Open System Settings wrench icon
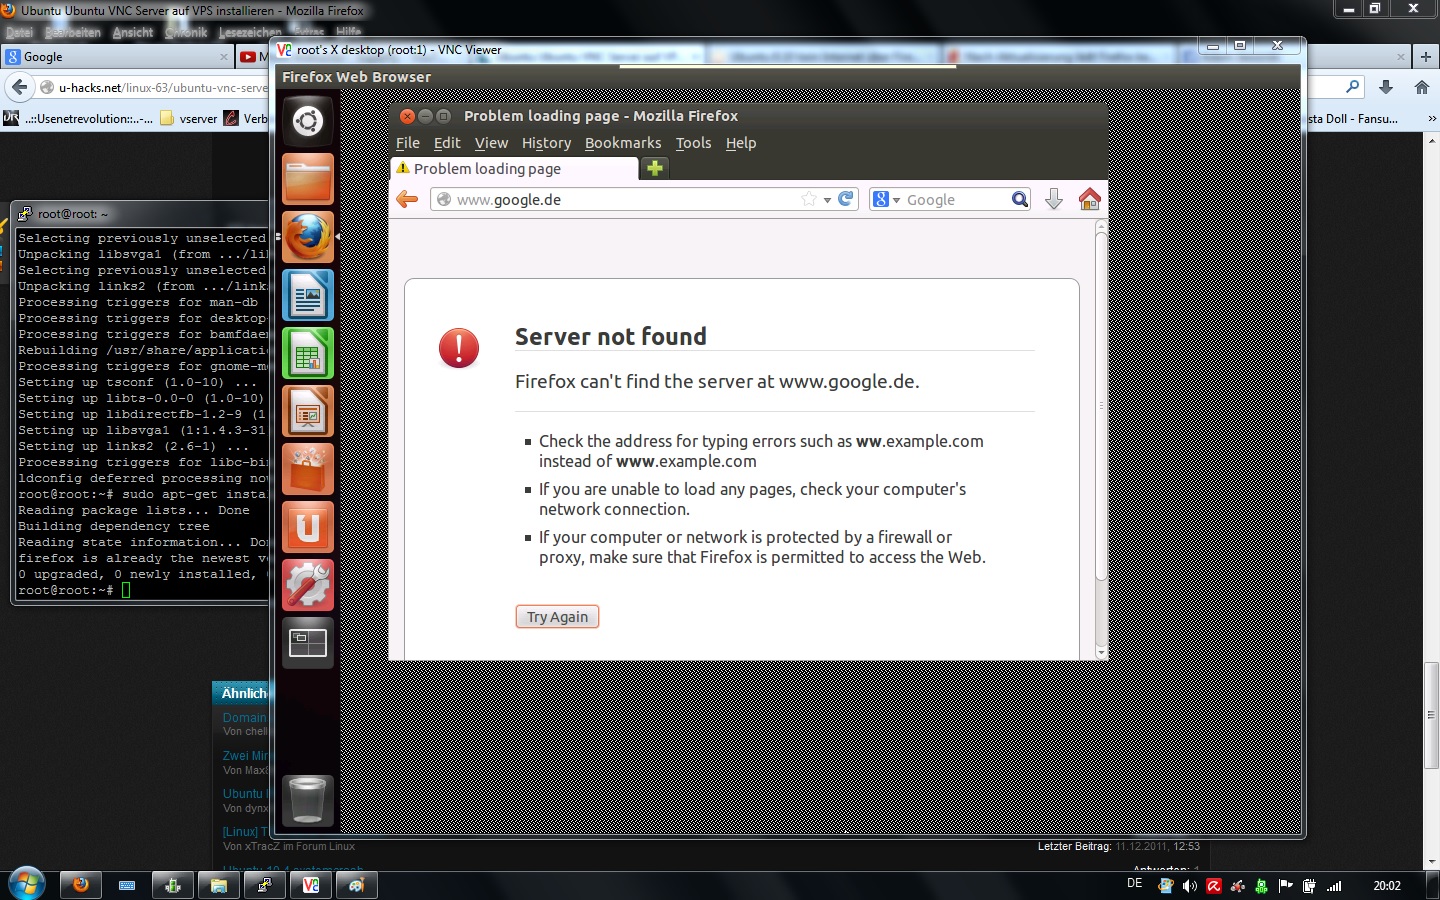This screenshot has height=900, width=1440. pos(307,585)
